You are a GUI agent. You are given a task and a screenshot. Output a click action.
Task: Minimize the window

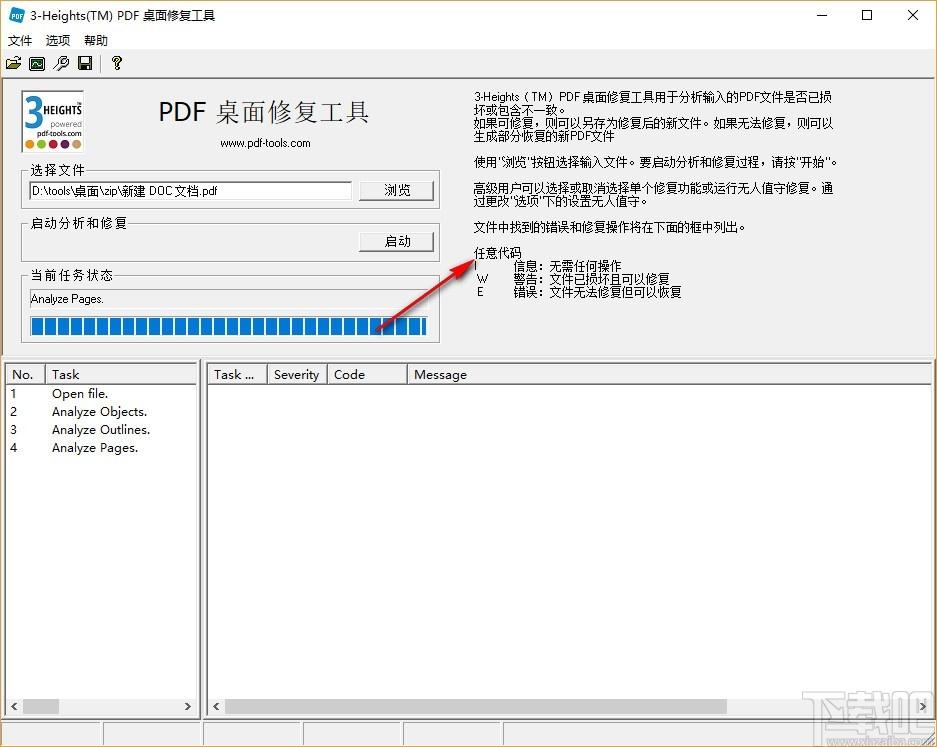pos(822,15)
